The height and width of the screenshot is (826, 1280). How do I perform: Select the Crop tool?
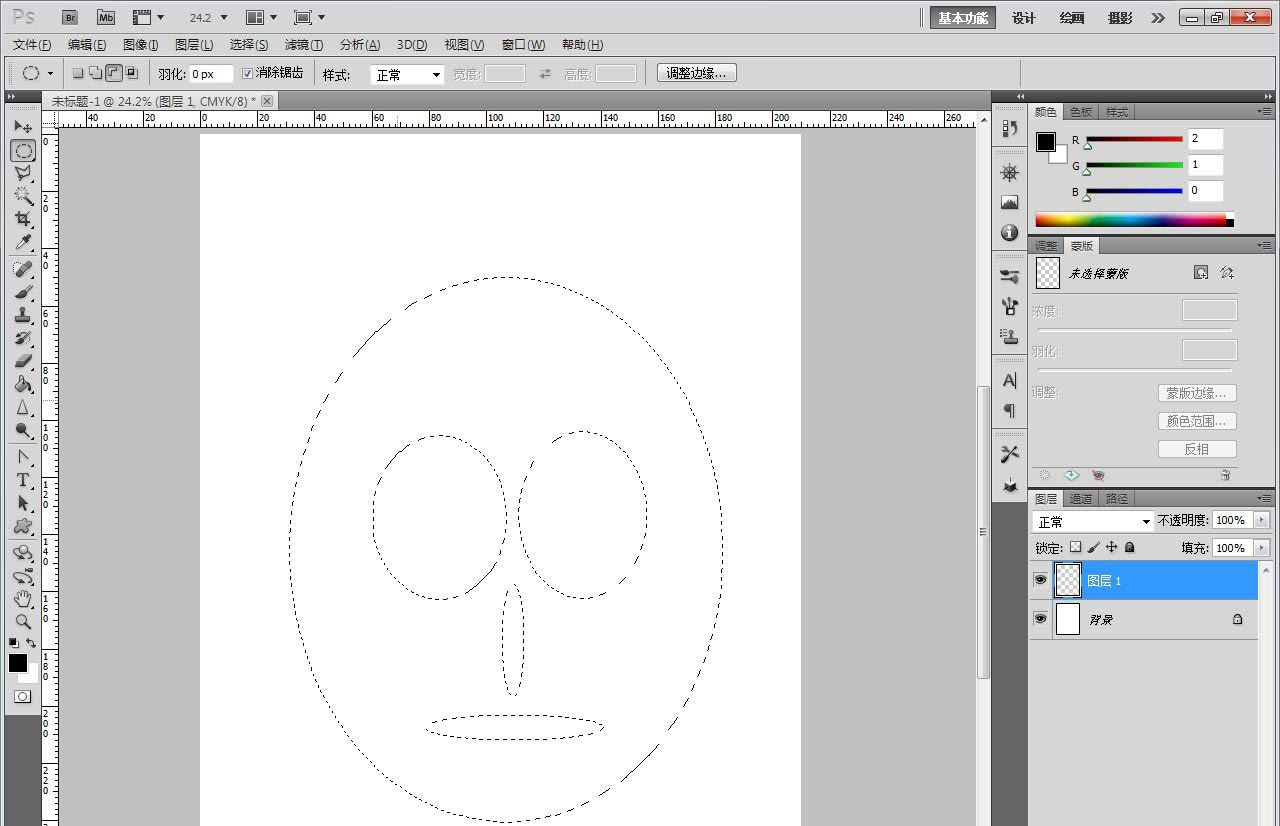pyautogui.click(x=22, y=219)
